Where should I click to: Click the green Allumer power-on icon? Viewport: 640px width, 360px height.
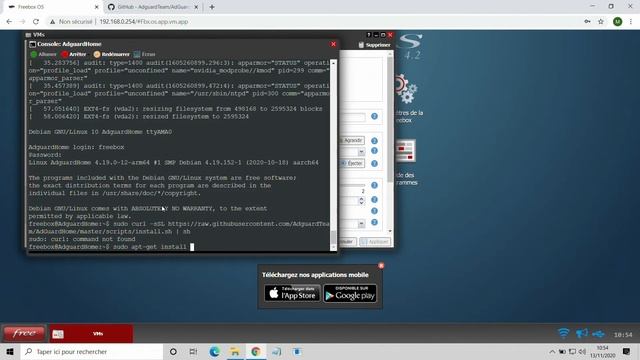pos(34,54)
